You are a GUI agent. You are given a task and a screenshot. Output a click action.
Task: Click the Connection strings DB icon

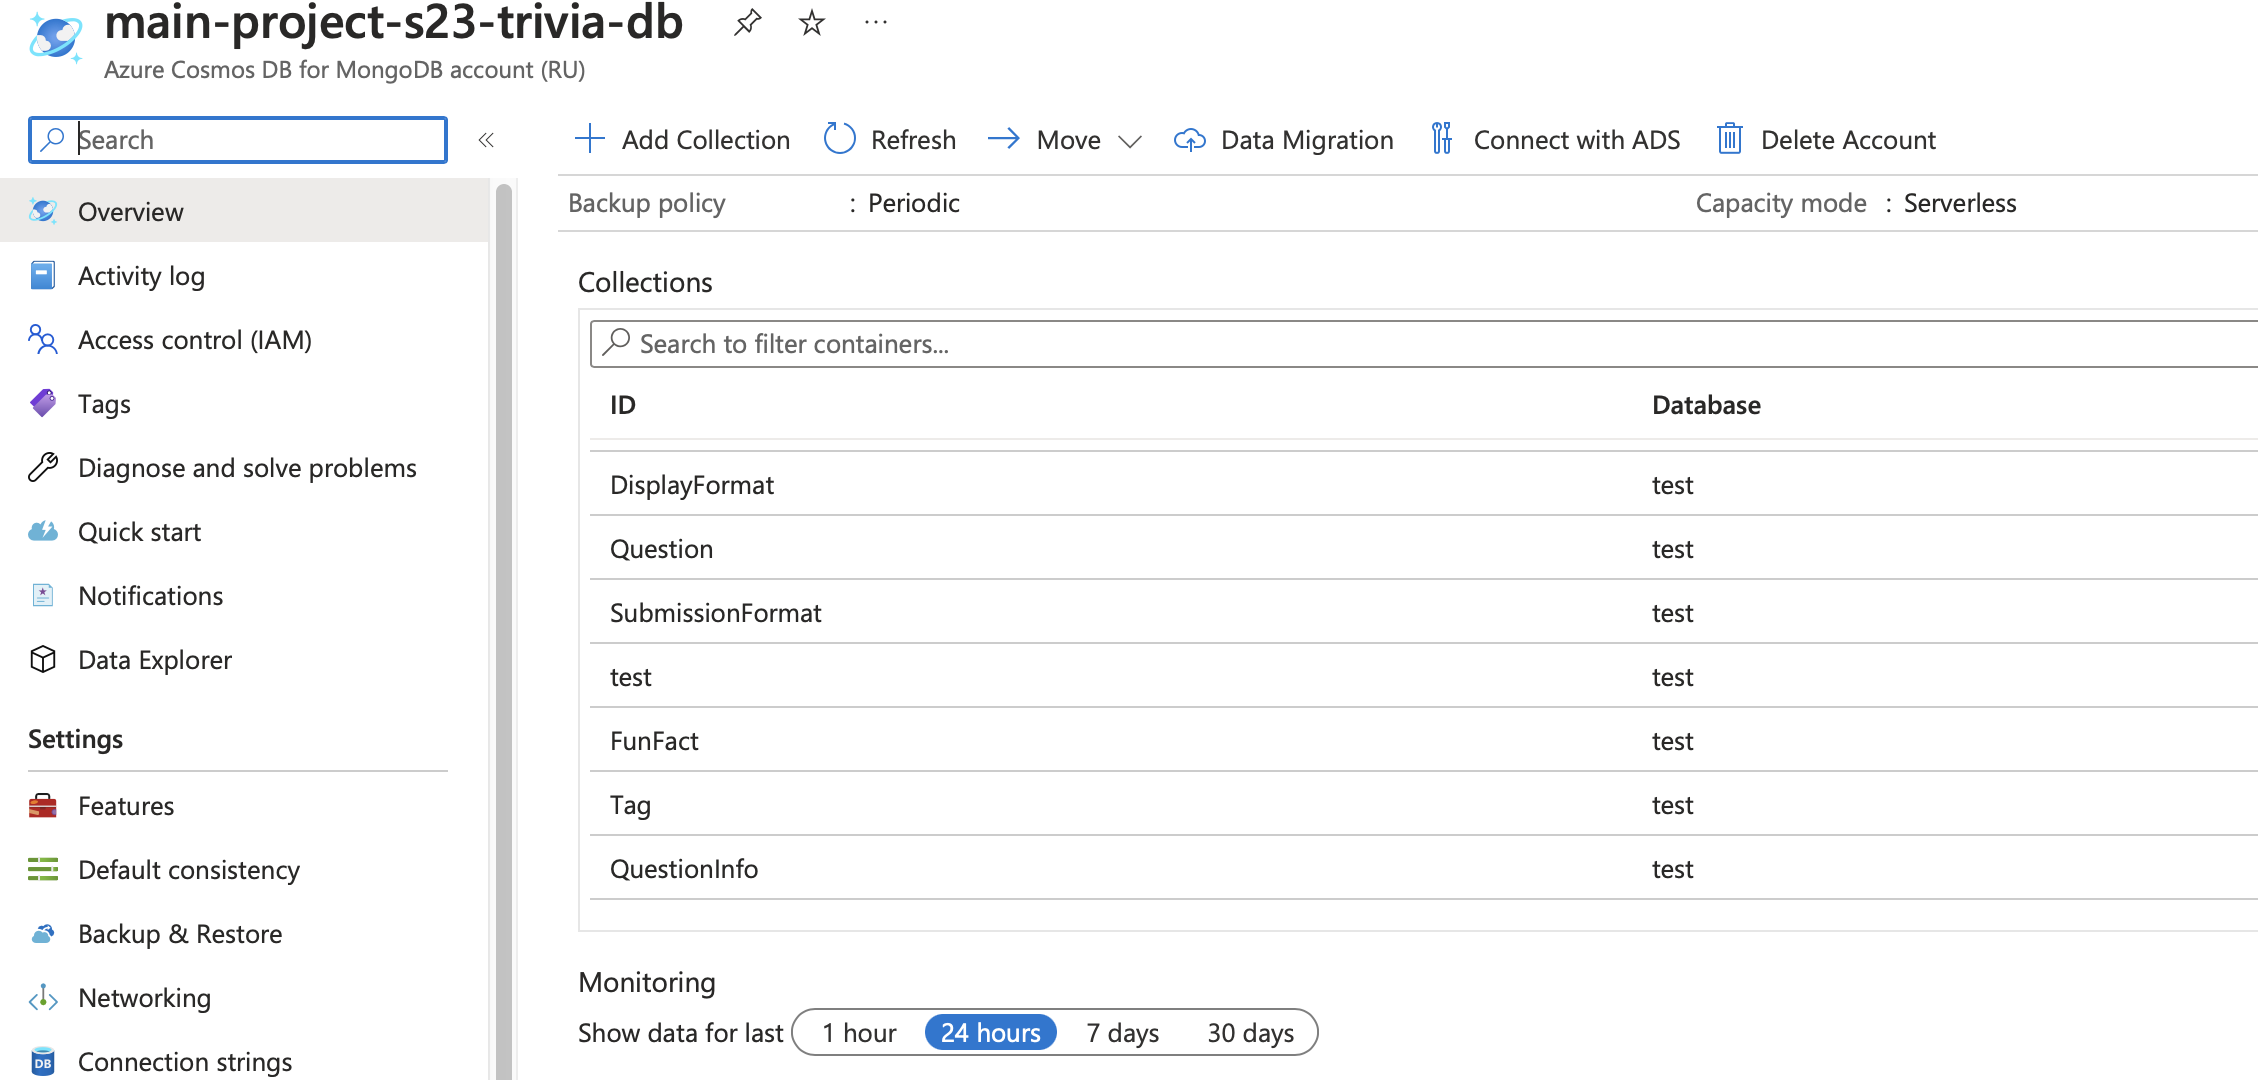43,1061
